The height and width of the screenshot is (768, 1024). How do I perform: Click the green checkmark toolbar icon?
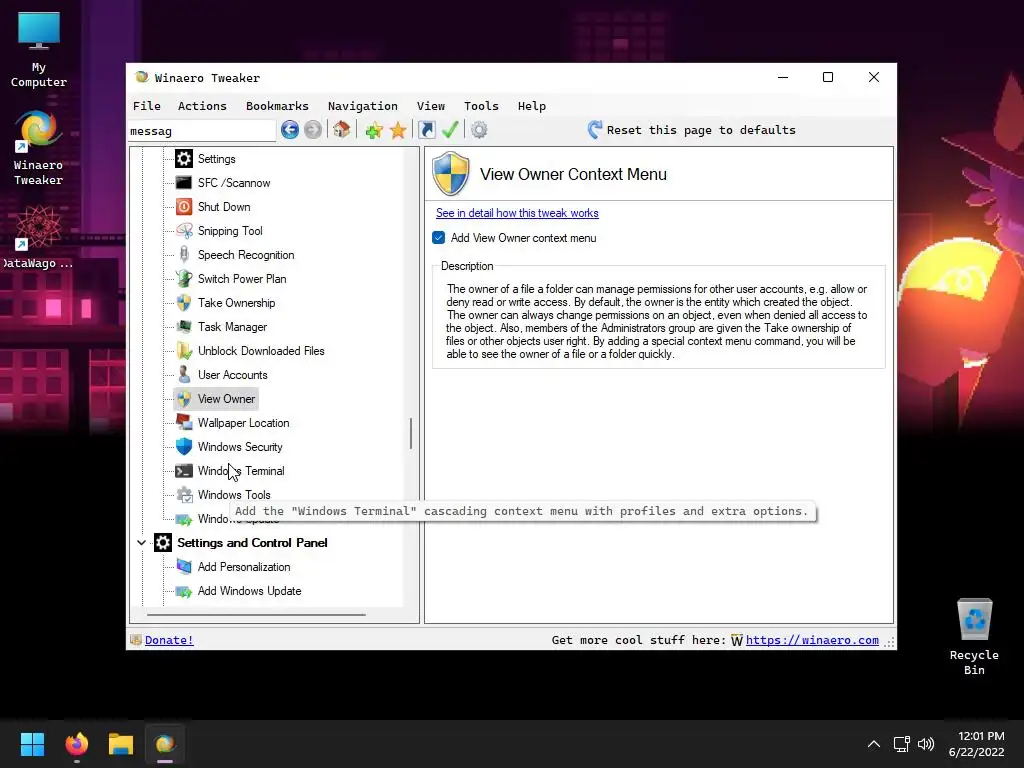450,129
